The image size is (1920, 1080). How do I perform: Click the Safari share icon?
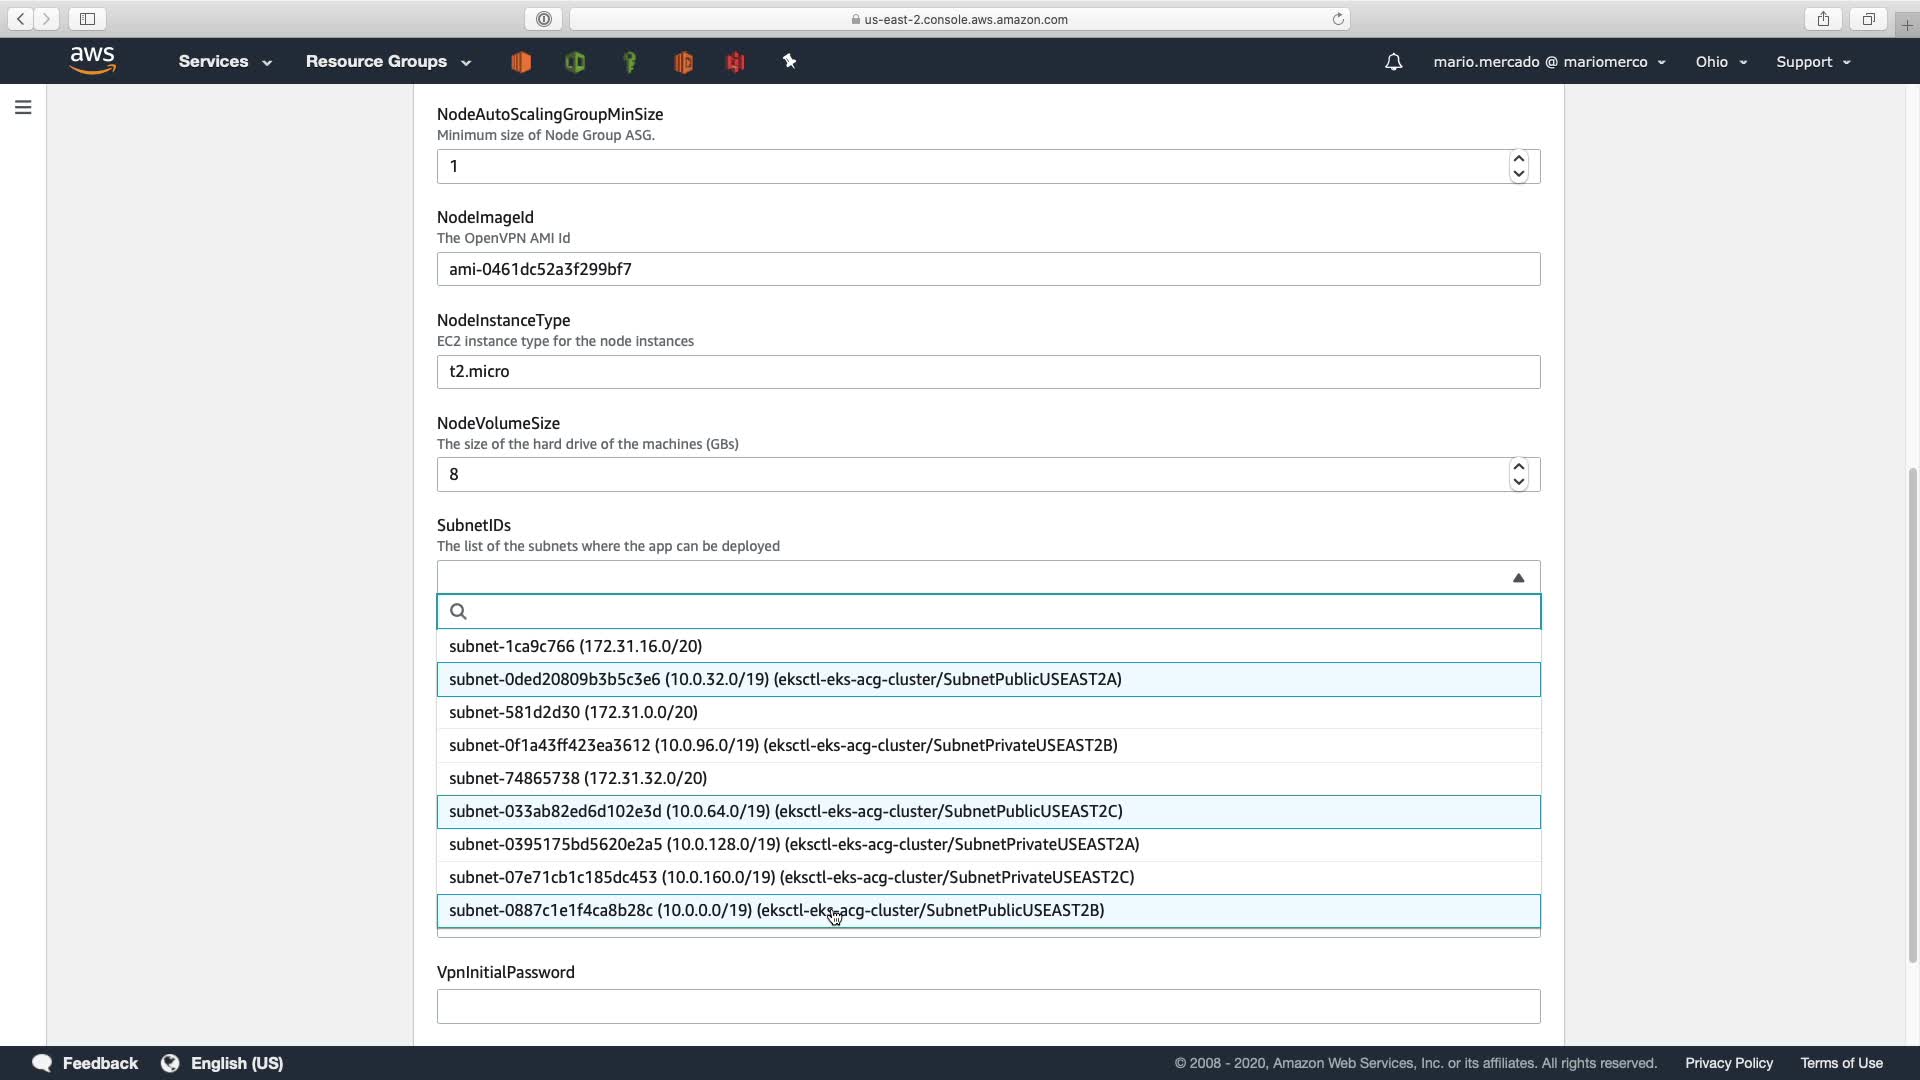(1823, 19)
